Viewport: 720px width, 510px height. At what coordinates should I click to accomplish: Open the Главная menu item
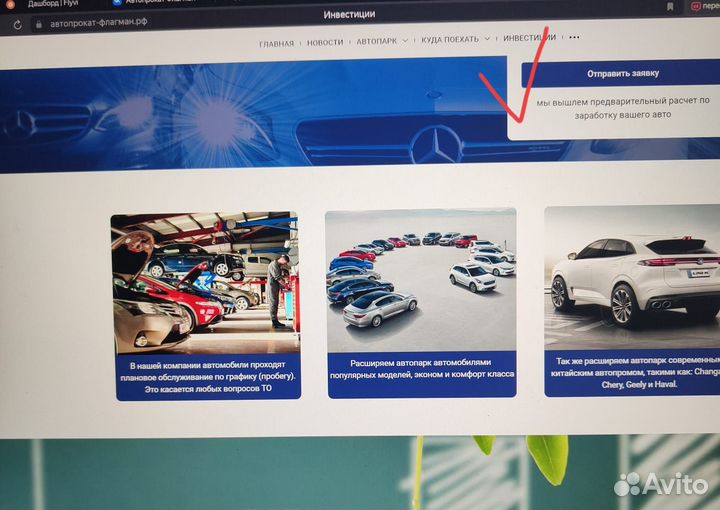(x=276, y=43)
